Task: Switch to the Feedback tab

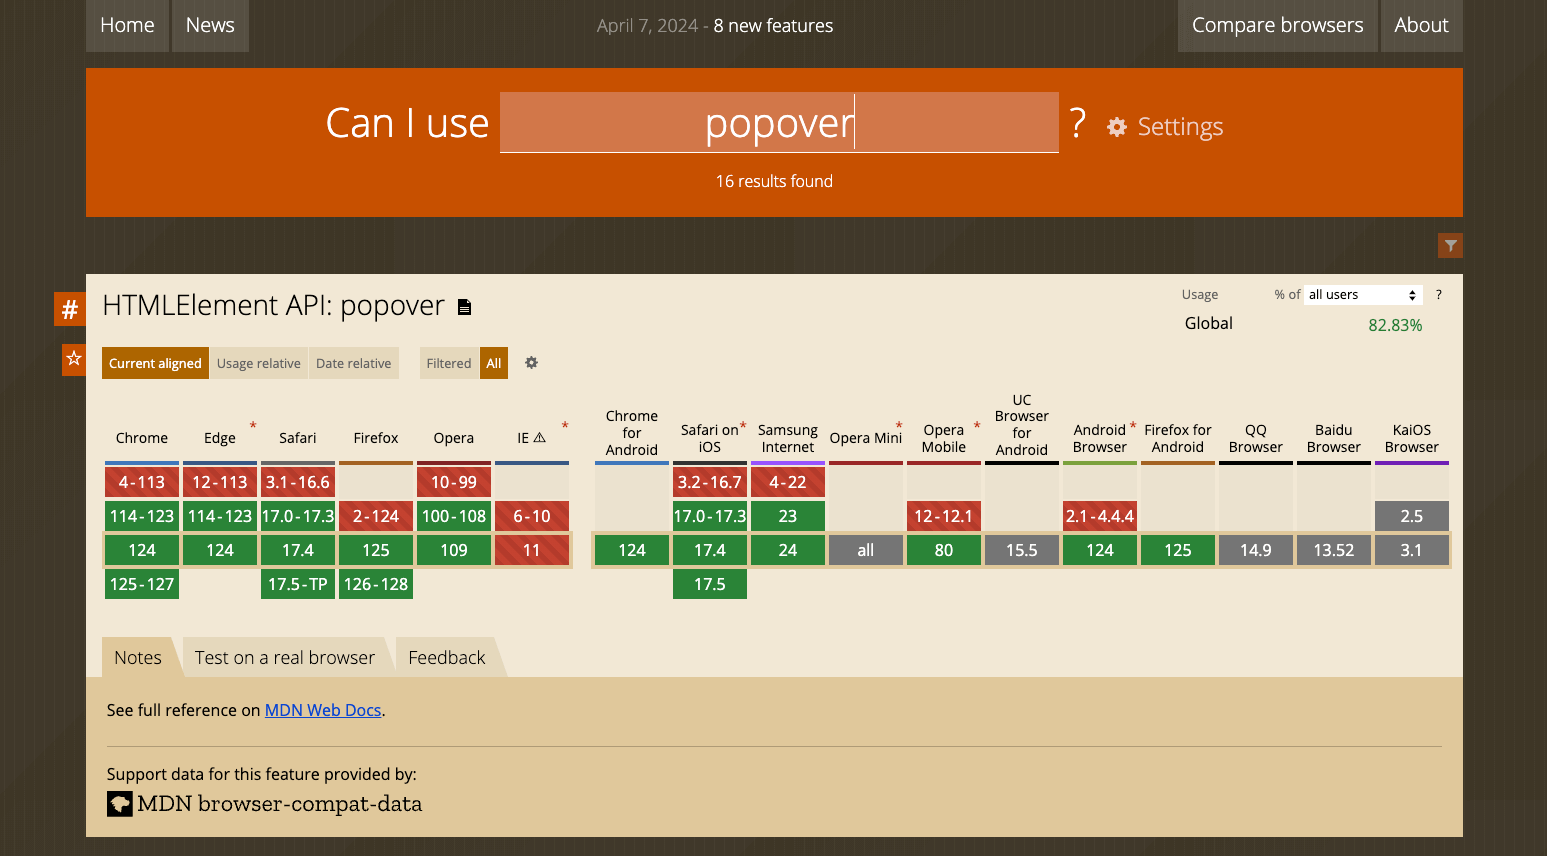Action: (x=446, y=657)
